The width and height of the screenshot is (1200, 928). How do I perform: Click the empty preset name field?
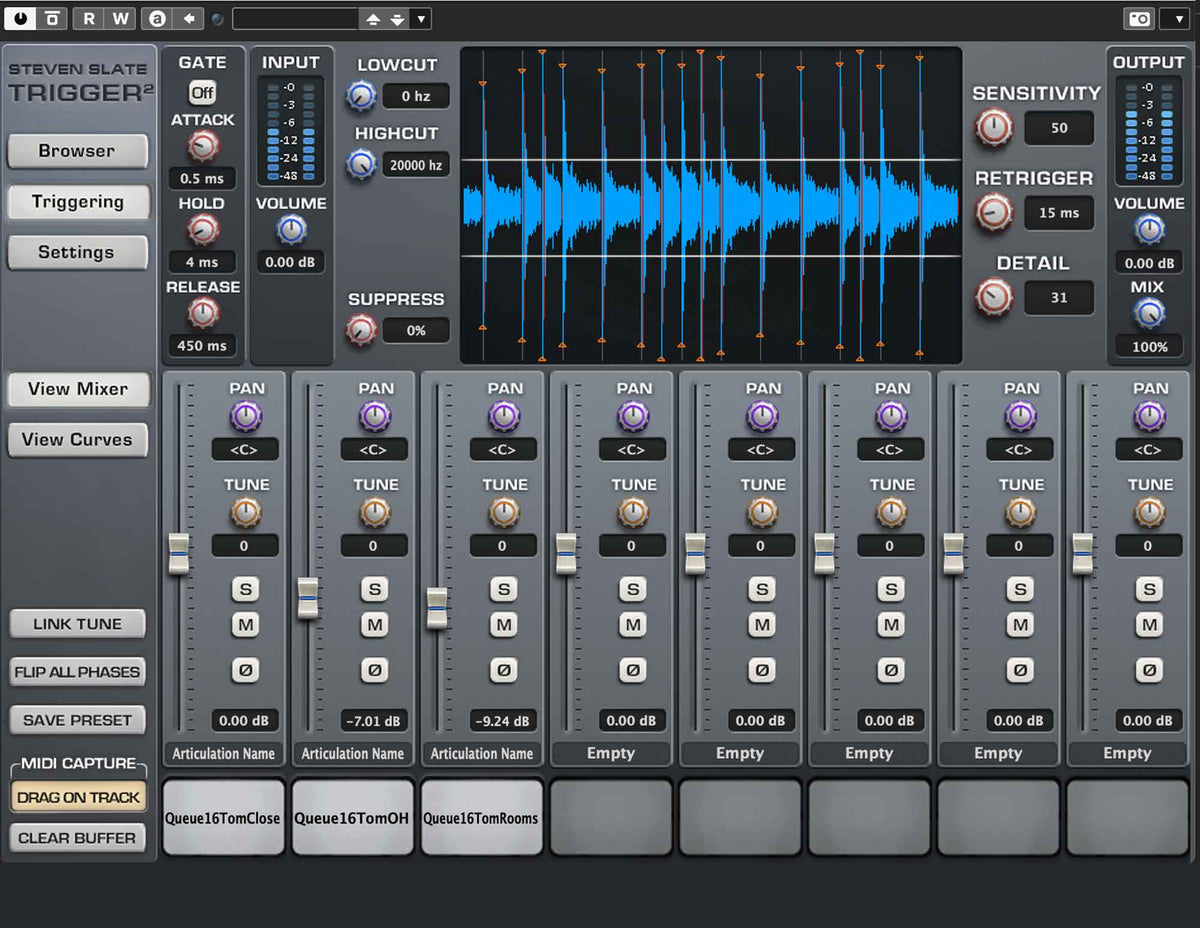point(295,19)
